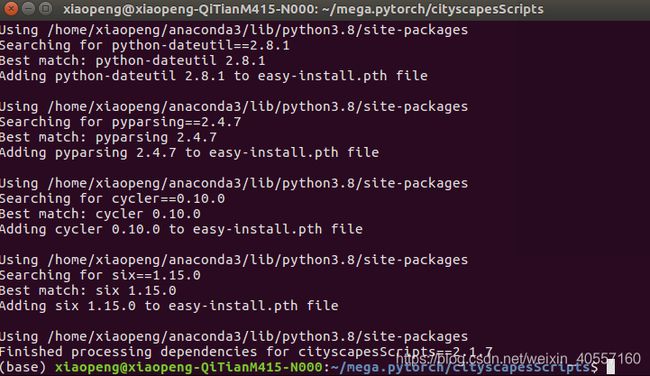650x376 pixels.
Task: Click the green xiaopeng@xiaopeng prompt text
Action: click(x=189, y=367)
